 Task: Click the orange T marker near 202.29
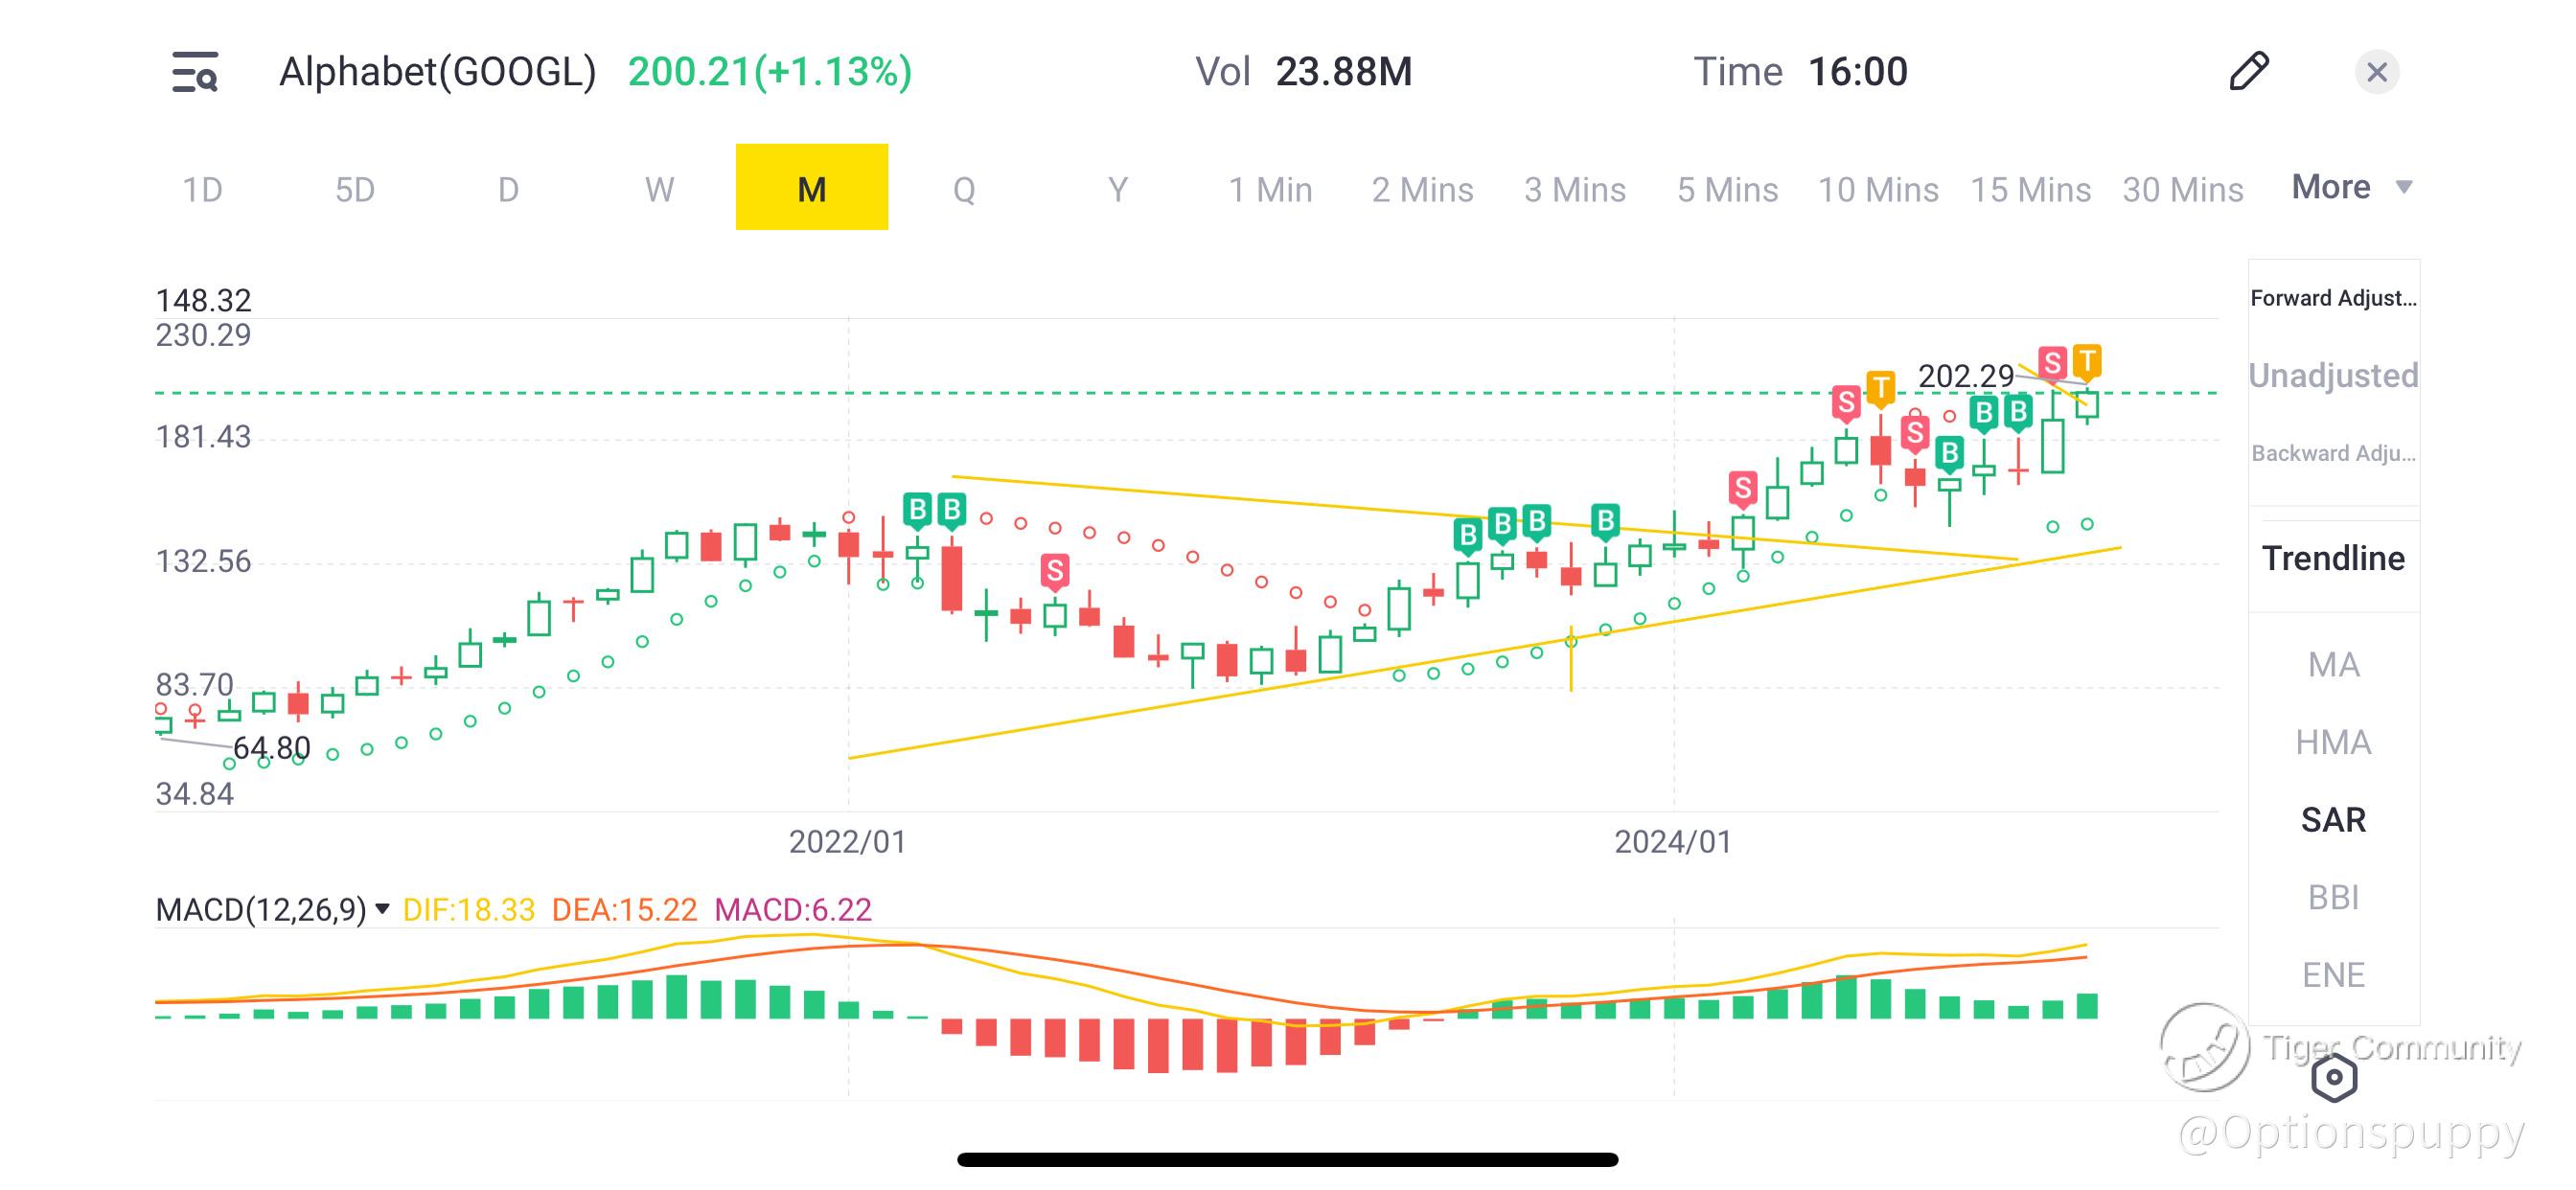[x=2087, y=362]
